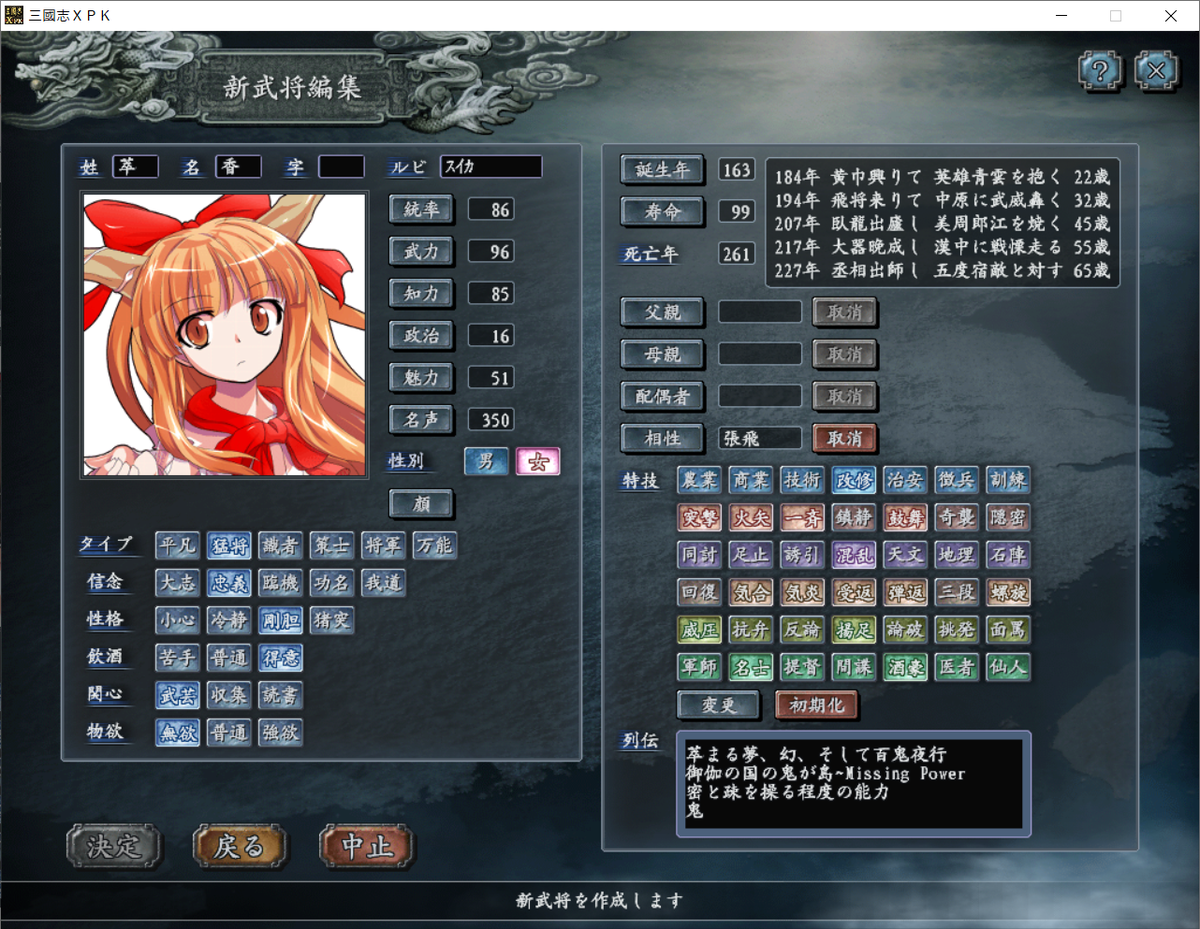The height and width of the screenshot is (929, 1200).
Task: Toggle the 揚足 skill
Action: [x=854, y=630]
